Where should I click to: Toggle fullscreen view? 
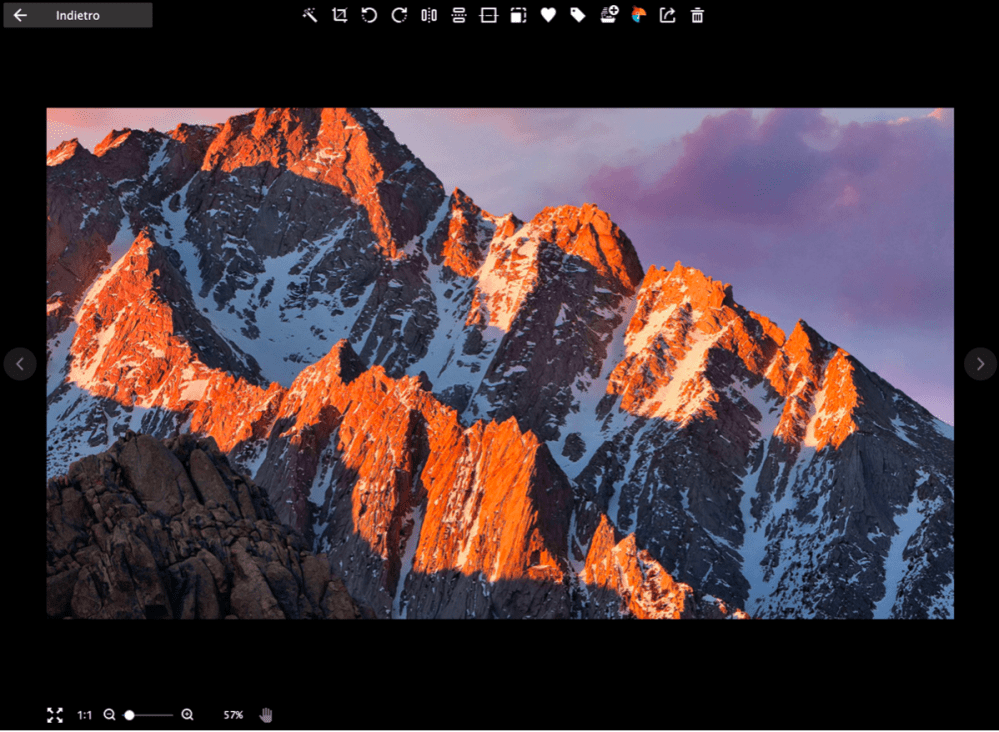[55, 715]
